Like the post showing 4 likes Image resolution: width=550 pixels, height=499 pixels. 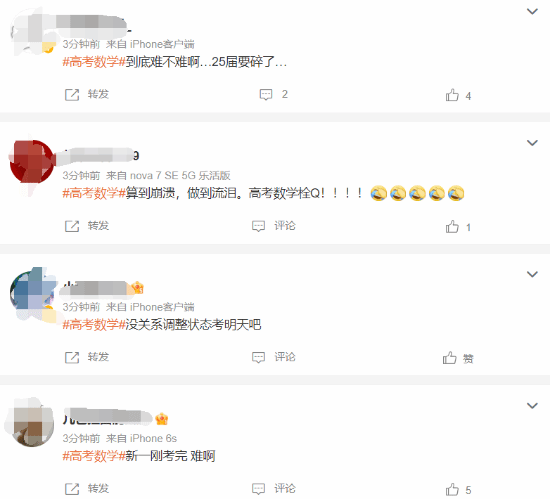(x=452, y=95)
